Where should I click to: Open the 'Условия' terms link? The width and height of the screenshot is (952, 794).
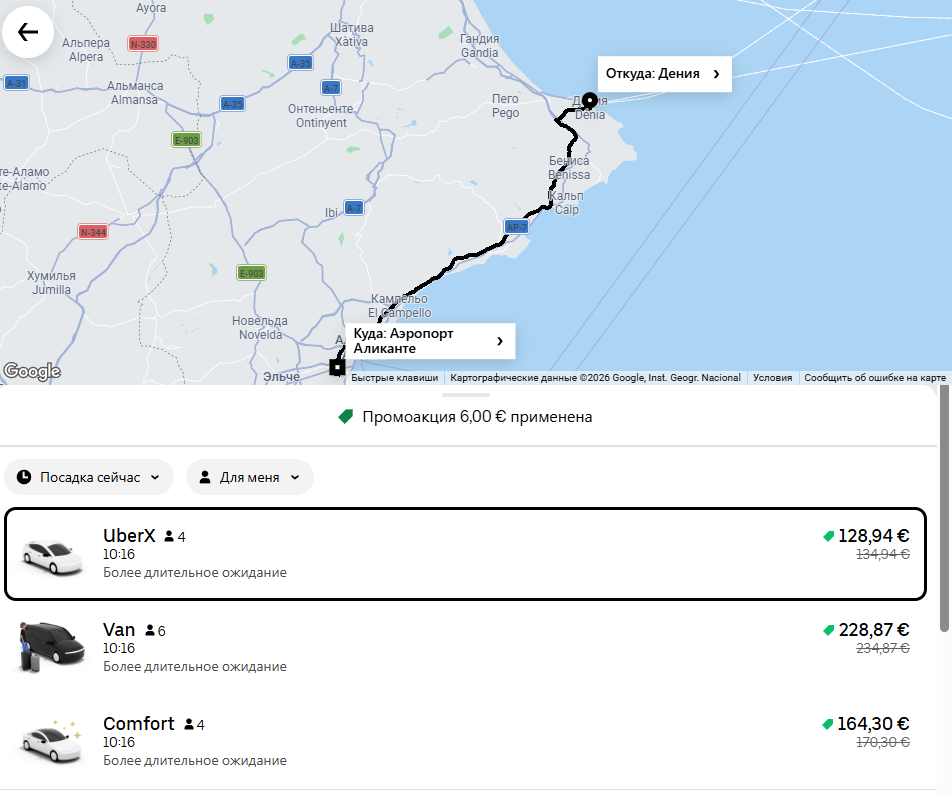coord(772,378)
